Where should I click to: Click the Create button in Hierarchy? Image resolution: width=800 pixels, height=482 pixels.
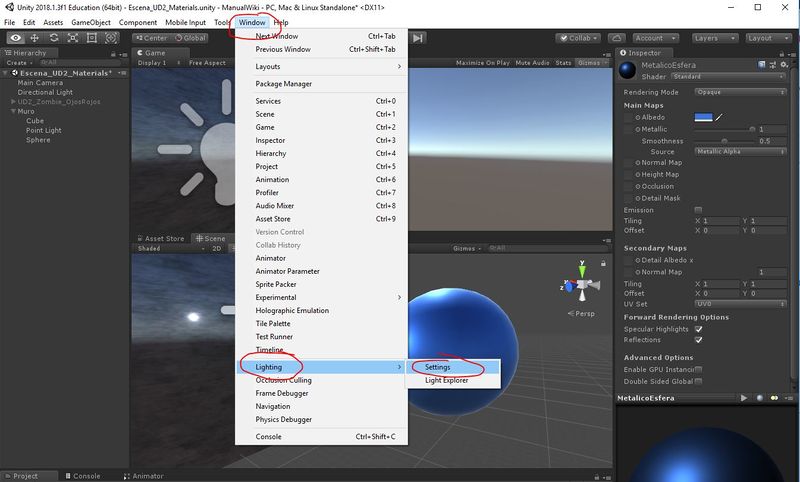pos(19,63)
